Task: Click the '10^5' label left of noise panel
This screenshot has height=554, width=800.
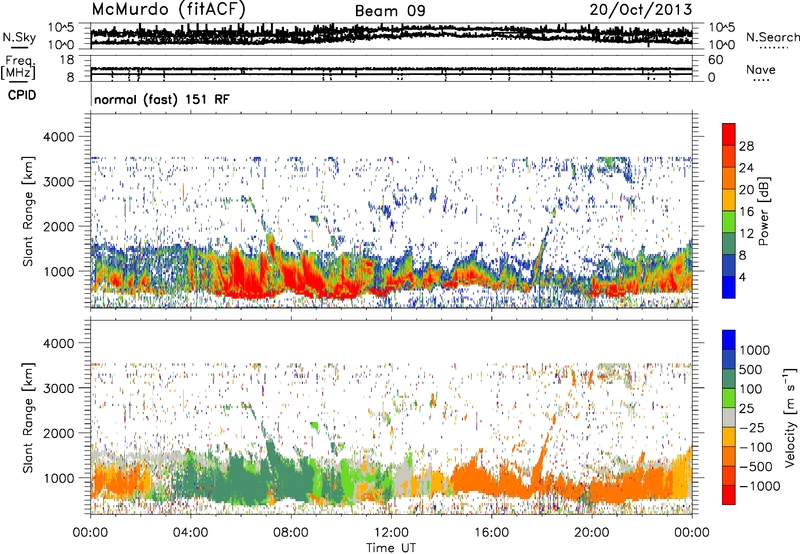Action: pyautogui.click(x=61, y=28)
